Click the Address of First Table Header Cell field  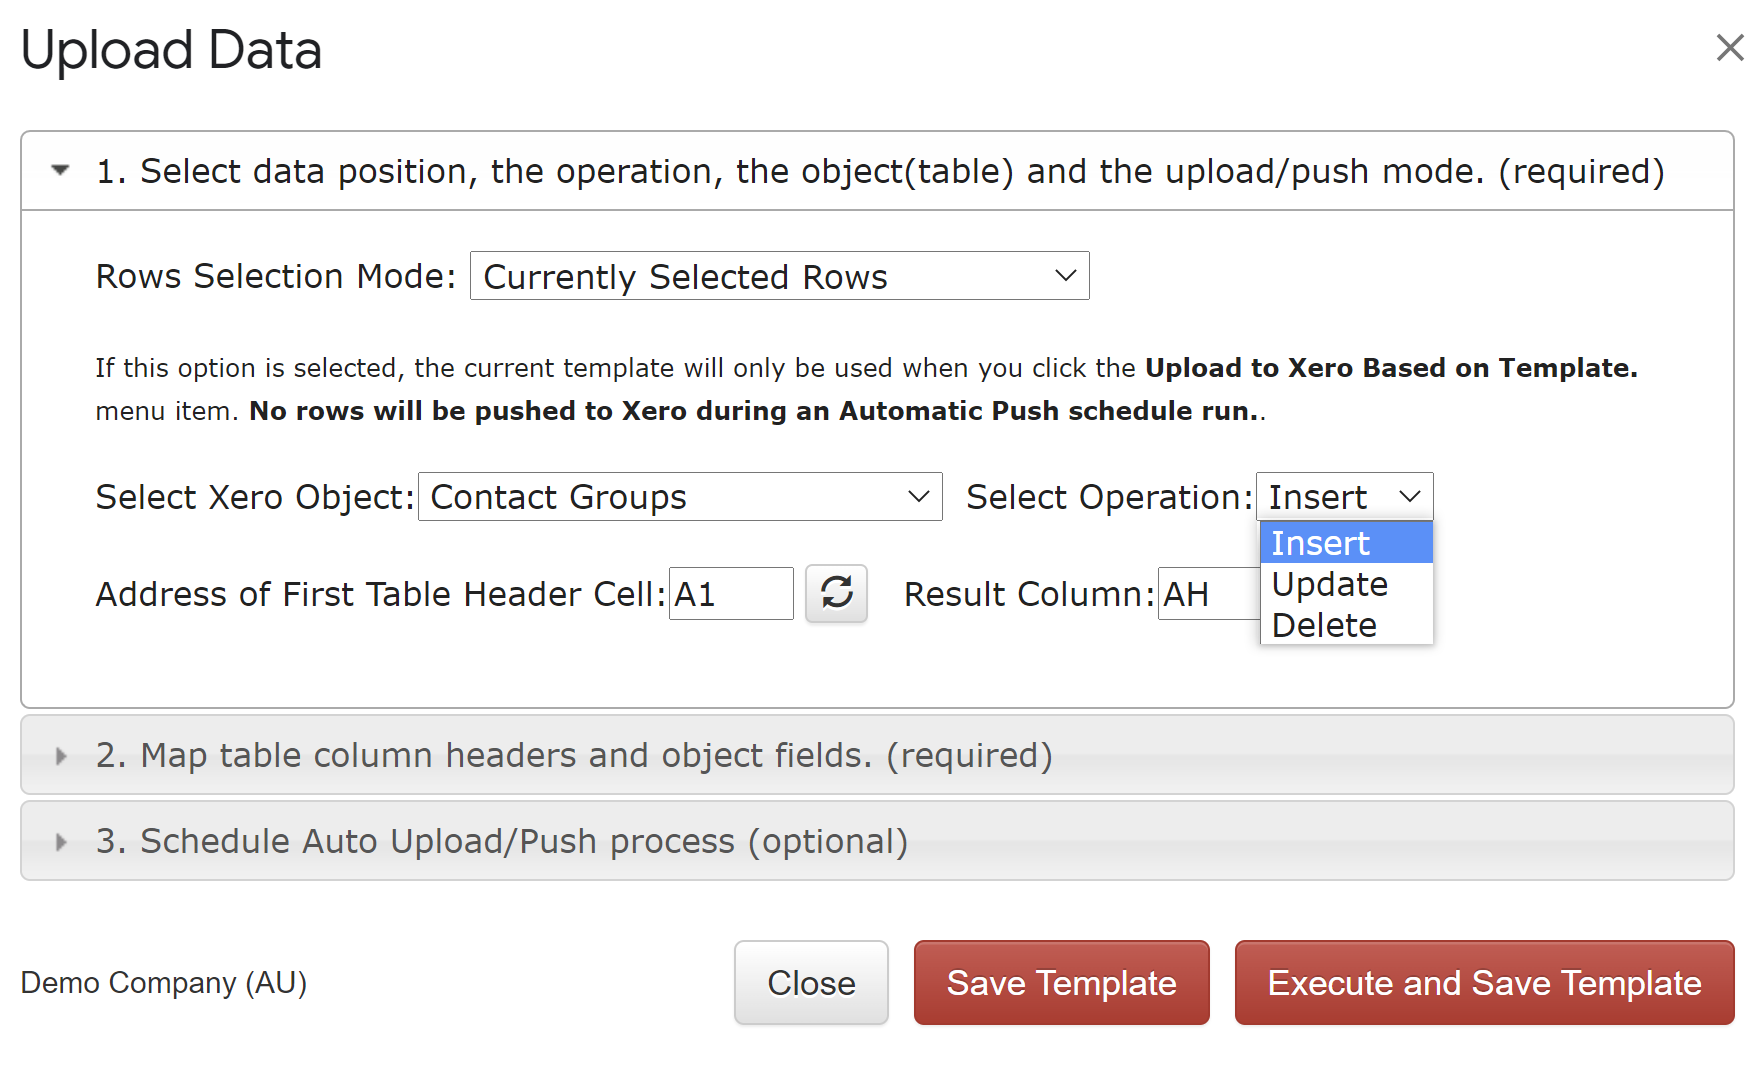731,594
